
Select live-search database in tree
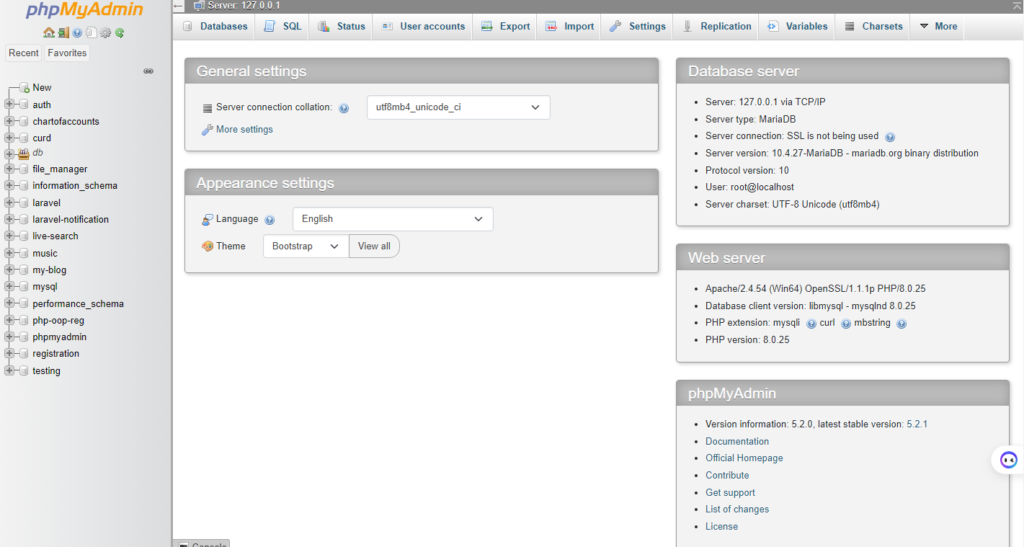click(56, 236)
